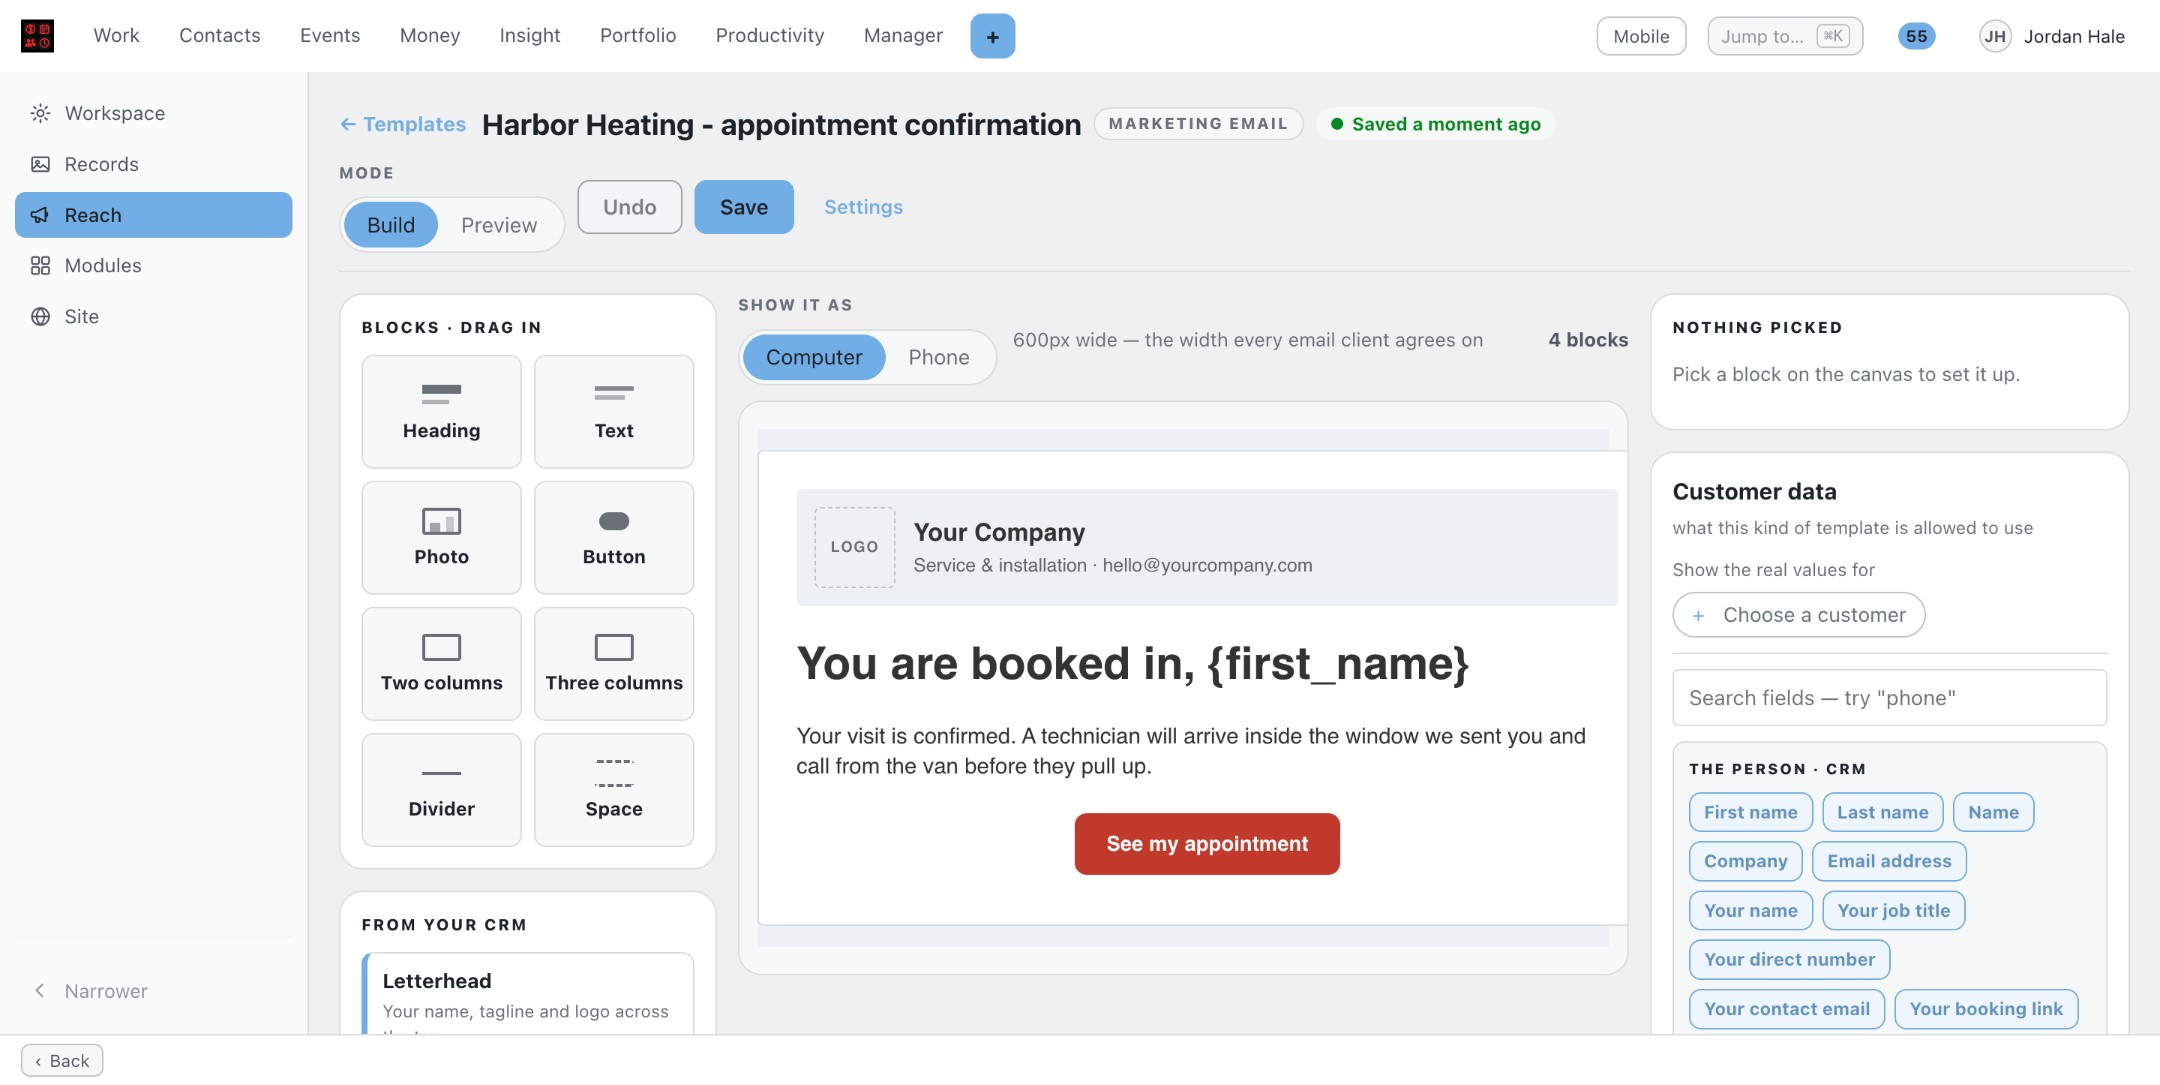Pick the Two columns block tile
Viewport: 2160px width, 1085px height.
(441, 664)
